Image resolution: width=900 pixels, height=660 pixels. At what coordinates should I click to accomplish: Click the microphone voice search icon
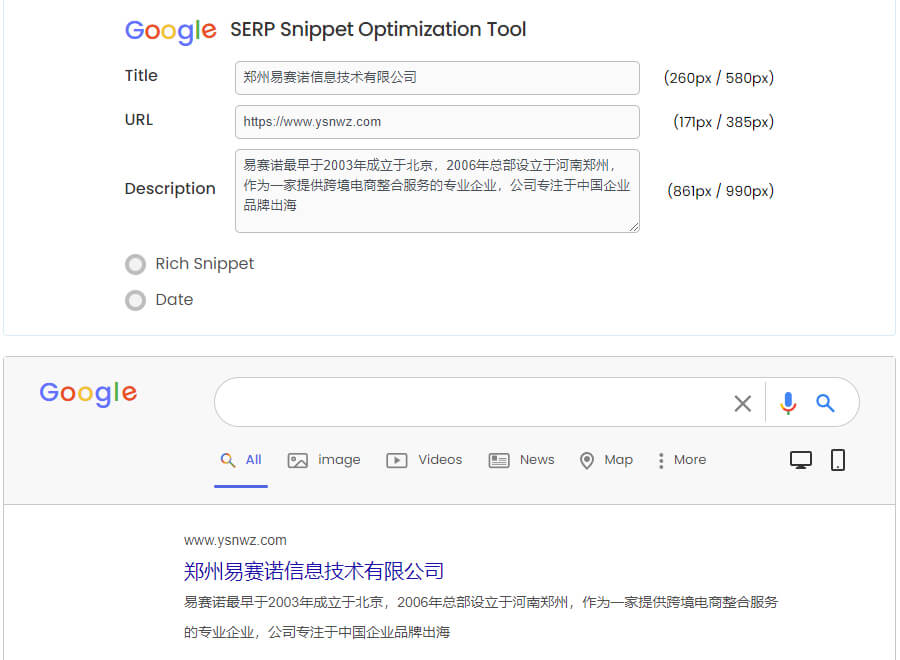[788, 403]
